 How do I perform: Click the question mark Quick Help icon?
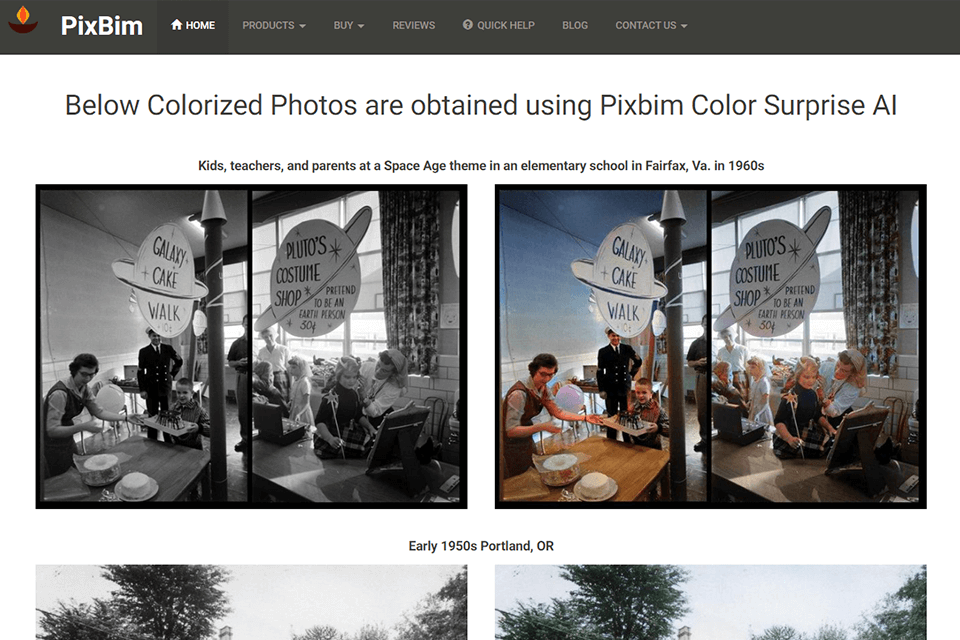[x=468, y=24]
